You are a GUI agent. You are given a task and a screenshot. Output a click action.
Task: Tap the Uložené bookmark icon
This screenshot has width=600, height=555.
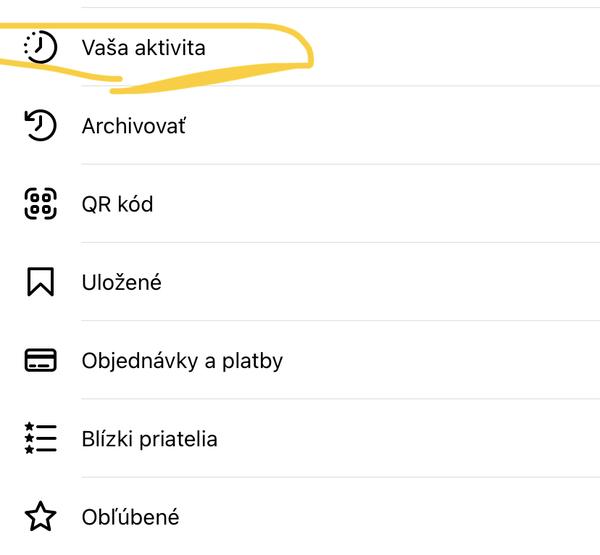(40, 282)
